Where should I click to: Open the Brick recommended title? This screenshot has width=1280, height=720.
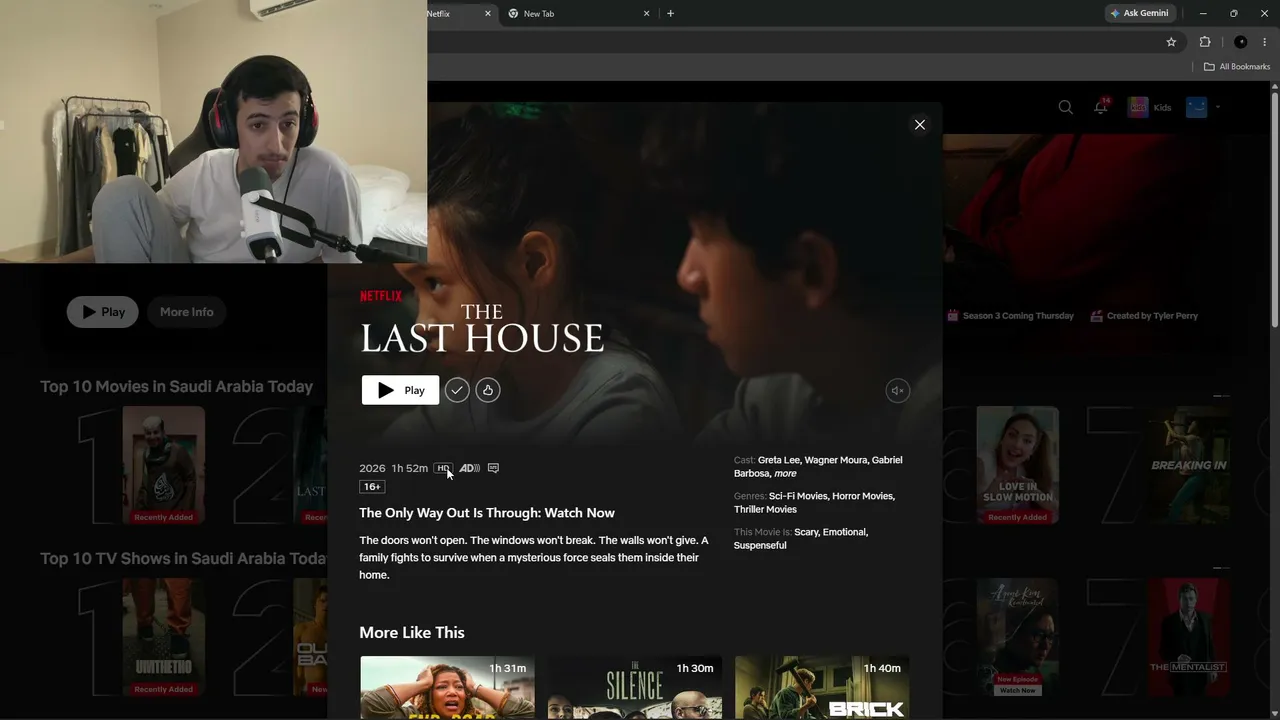pyautogui.click(x=822, y=688)
